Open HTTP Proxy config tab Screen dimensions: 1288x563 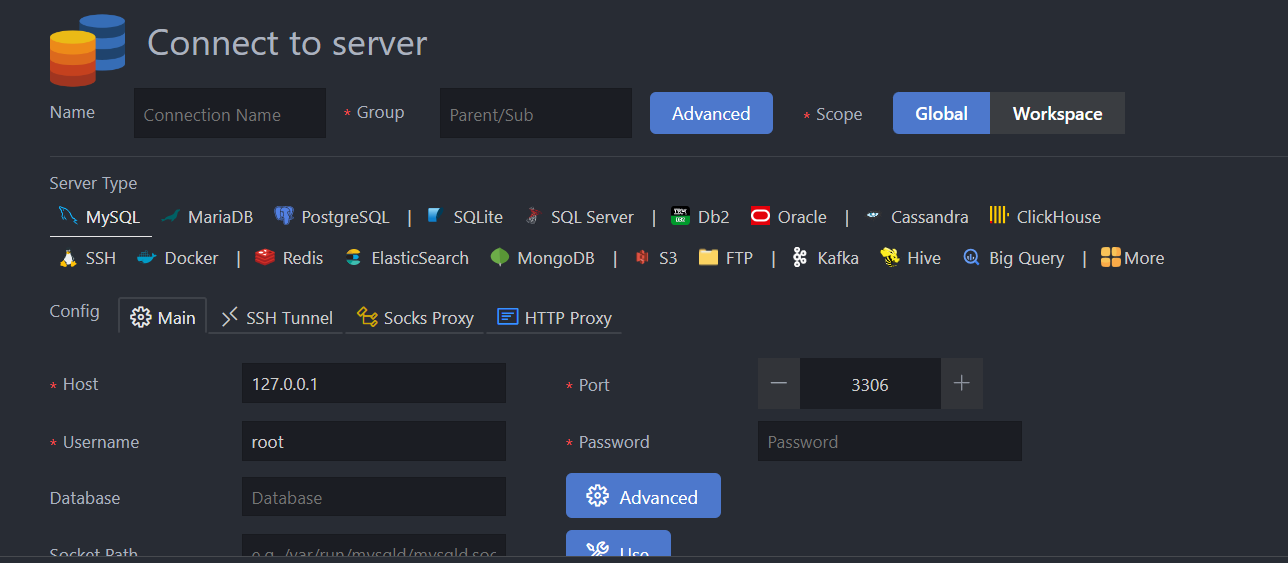pyautogui.click(x=554, y=318)
